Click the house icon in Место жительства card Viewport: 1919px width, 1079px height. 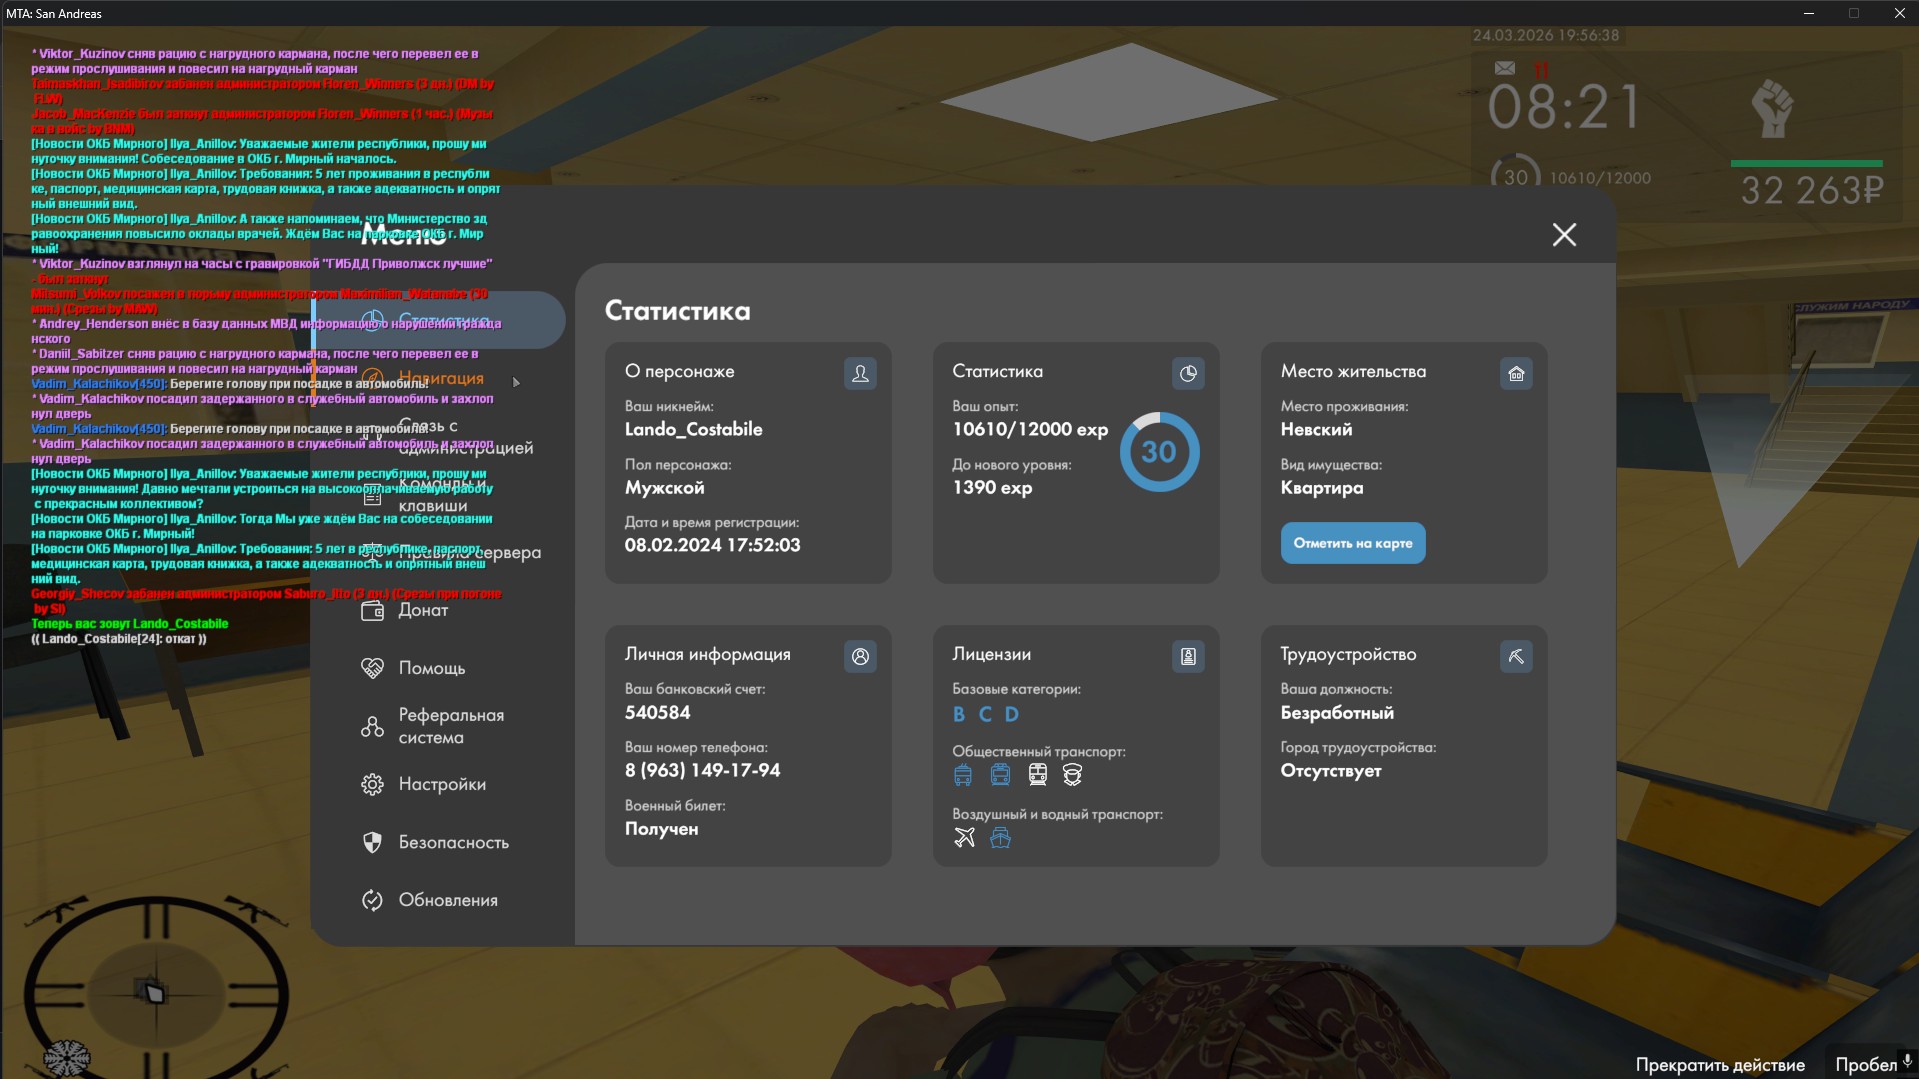click(x=1516, y=374)
